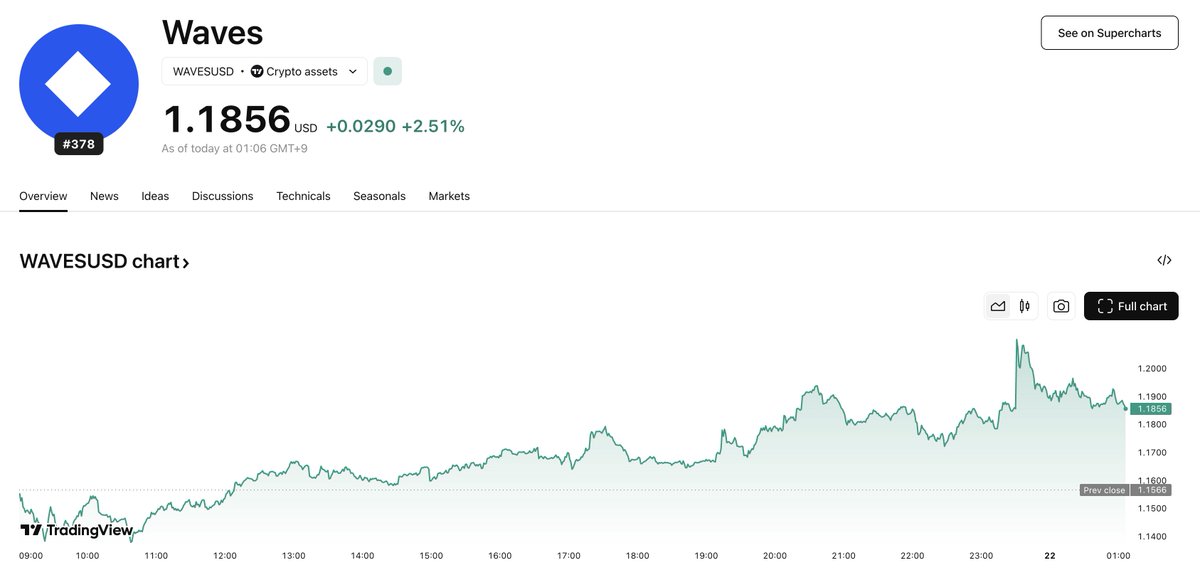This screenshot has width=1200, height=580.
Task: Click the 23:00 time axis label
Action: click(x=981, y=556)
